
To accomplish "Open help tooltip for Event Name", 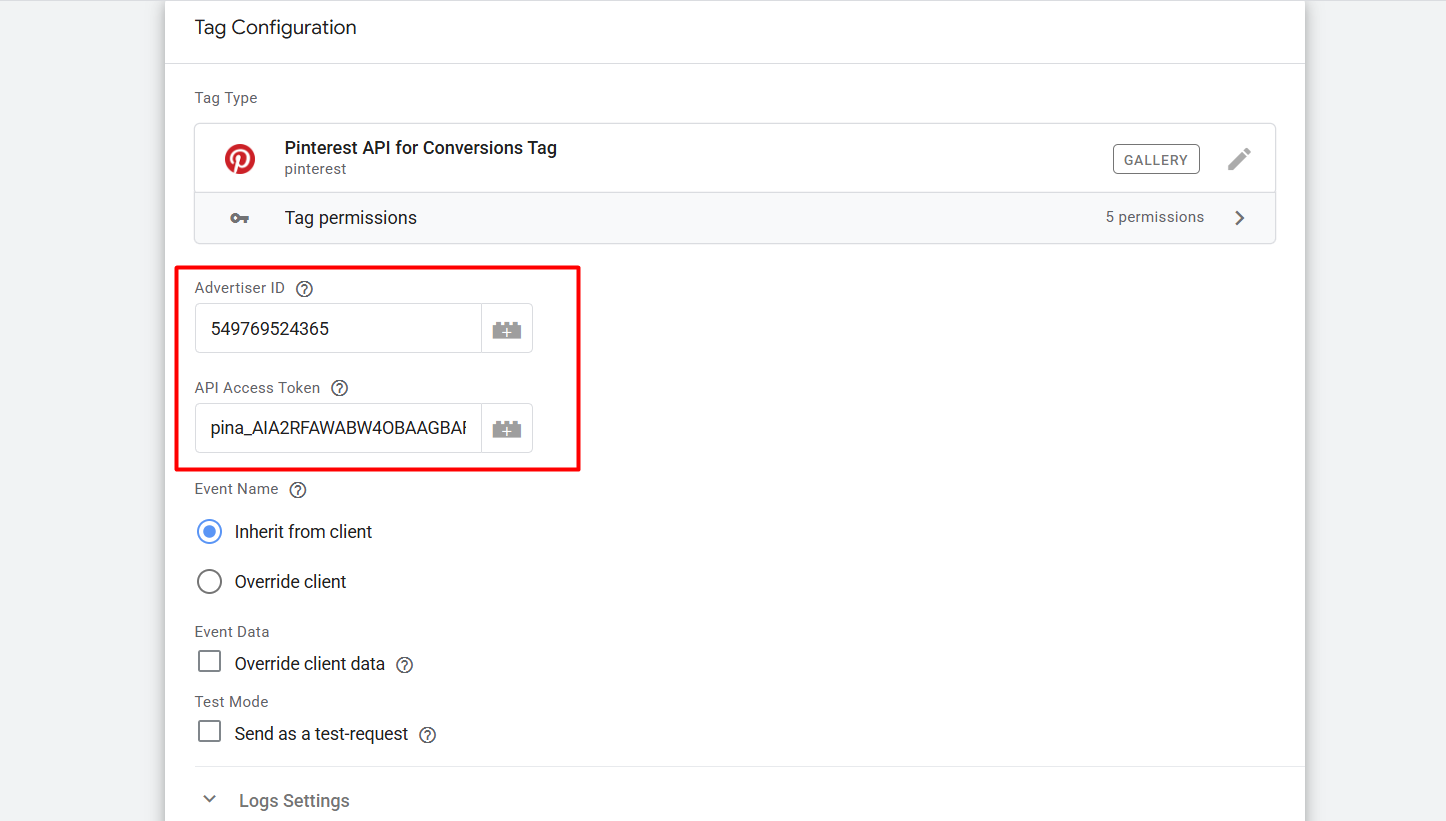I will (x=298, y=490).
